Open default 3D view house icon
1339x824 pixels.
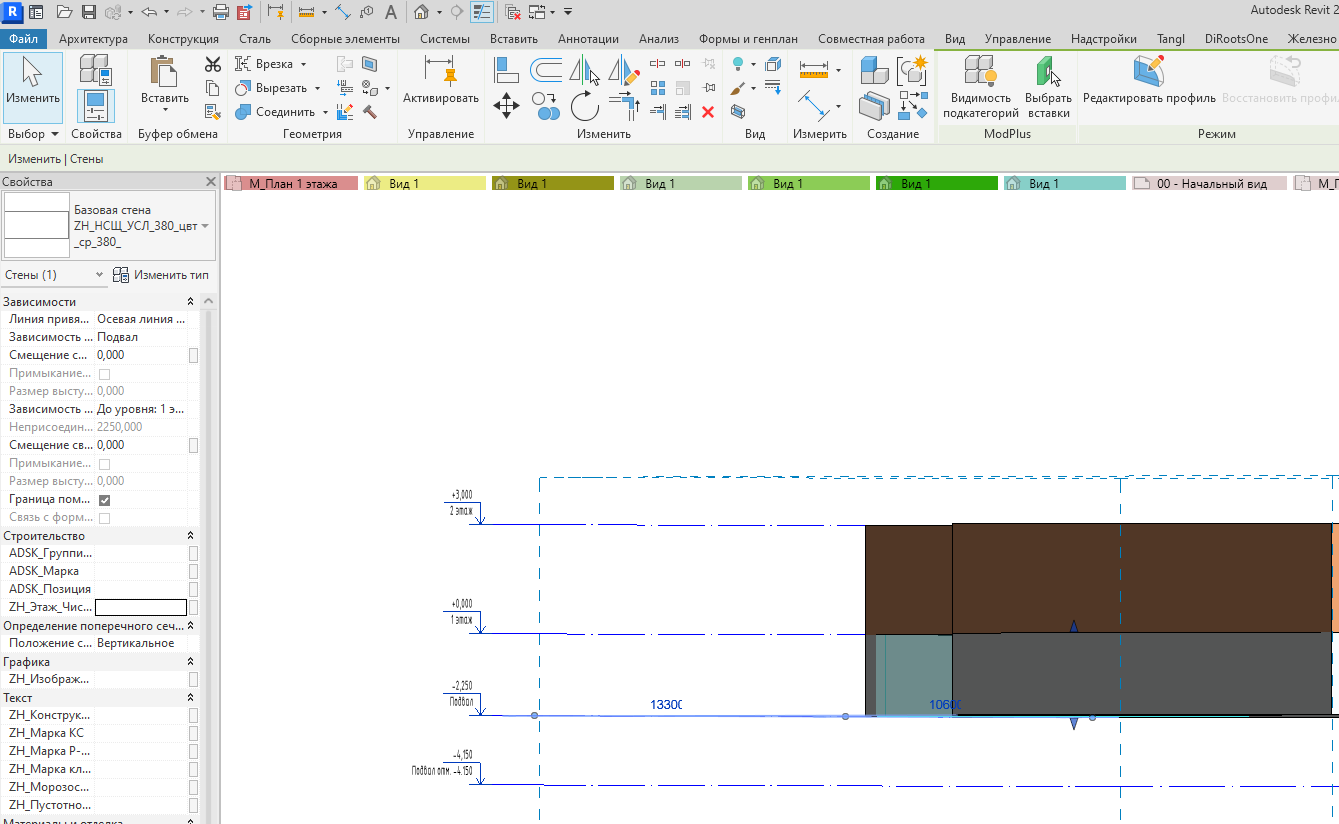(x=421, y=12)
